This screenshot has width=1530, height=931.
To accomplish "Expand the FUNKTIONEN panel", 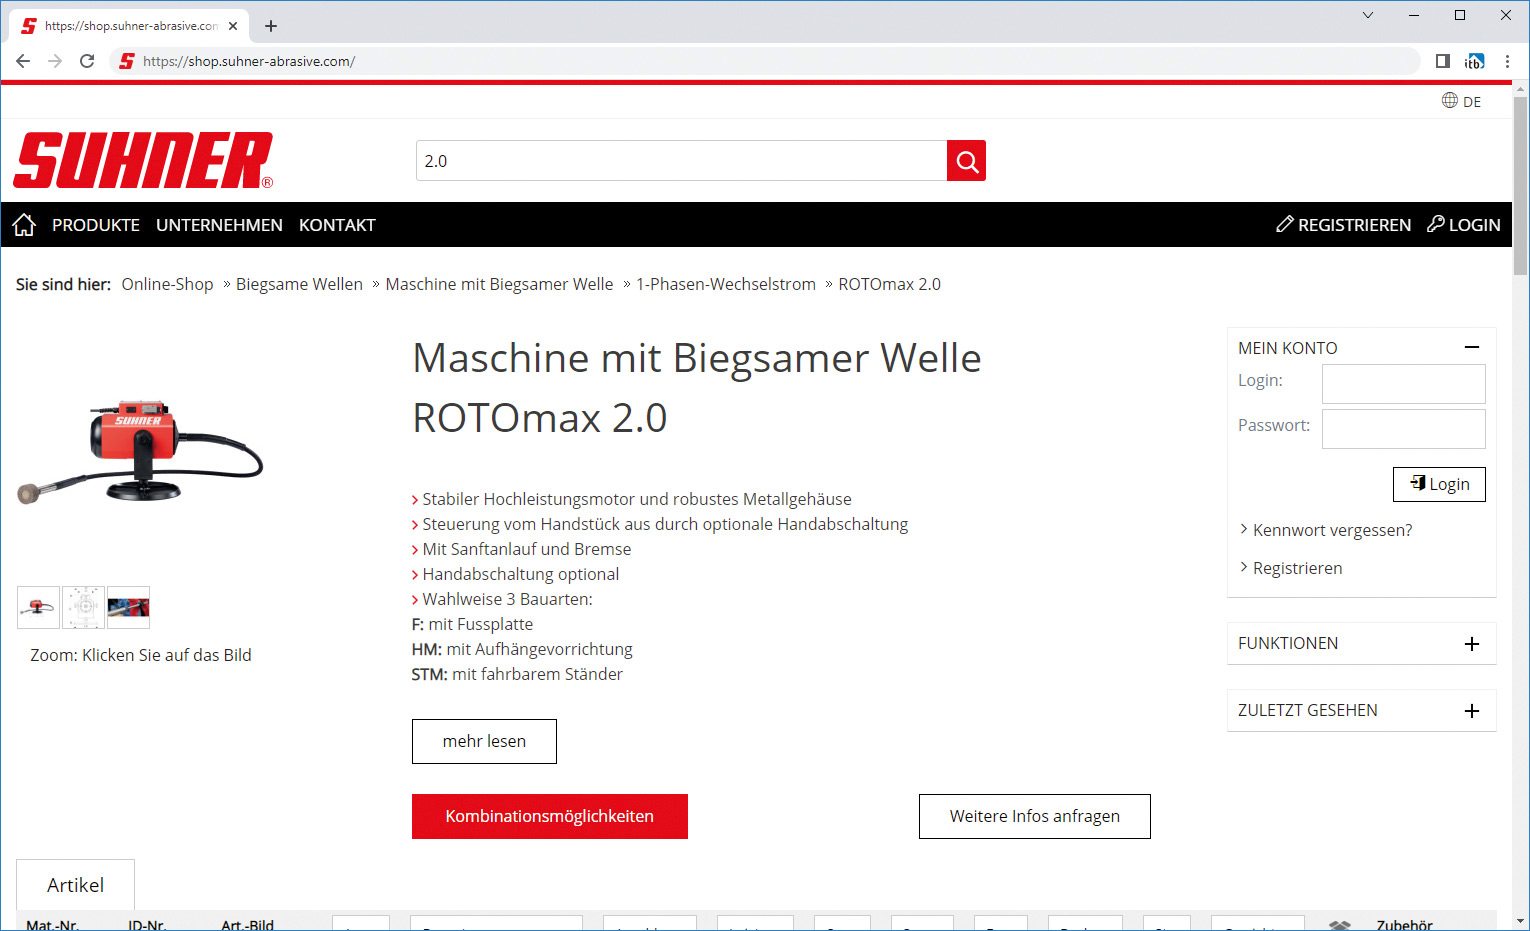I will [1471, 644].
